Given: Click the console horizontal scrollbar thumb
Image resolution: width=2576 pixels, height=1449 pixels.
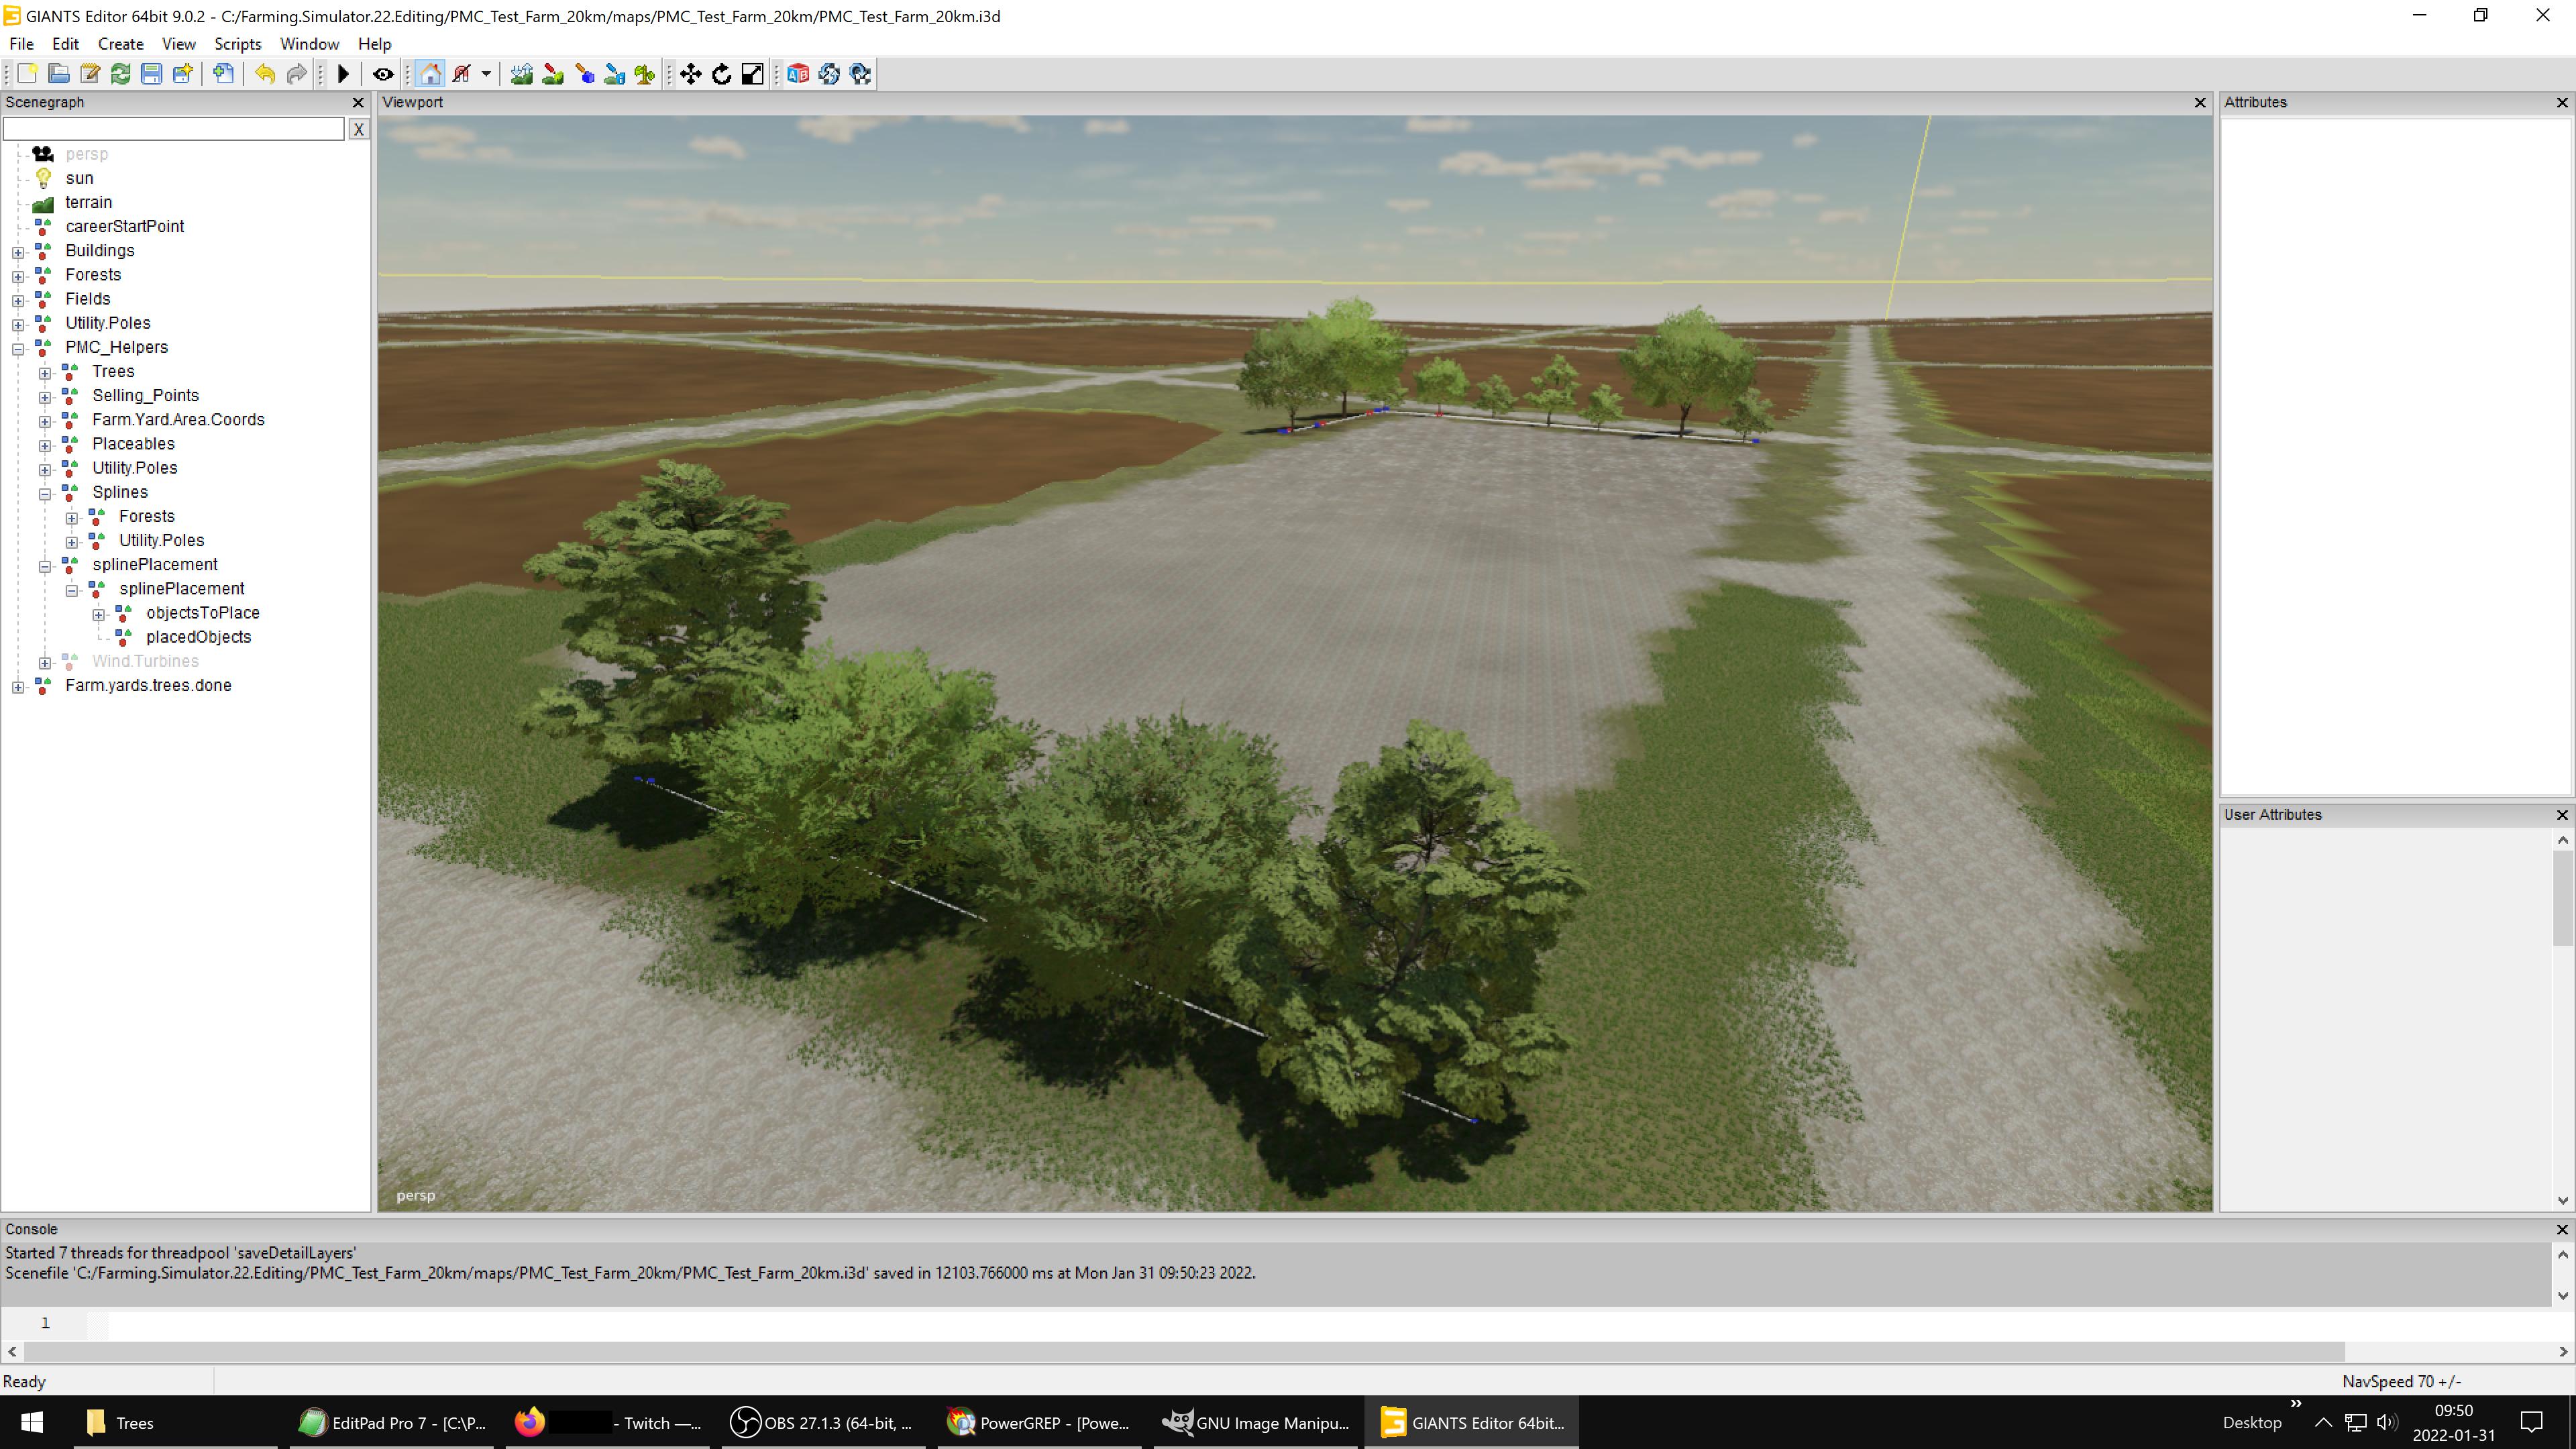Looking at the screenshot, I should pos(1184,1352).
